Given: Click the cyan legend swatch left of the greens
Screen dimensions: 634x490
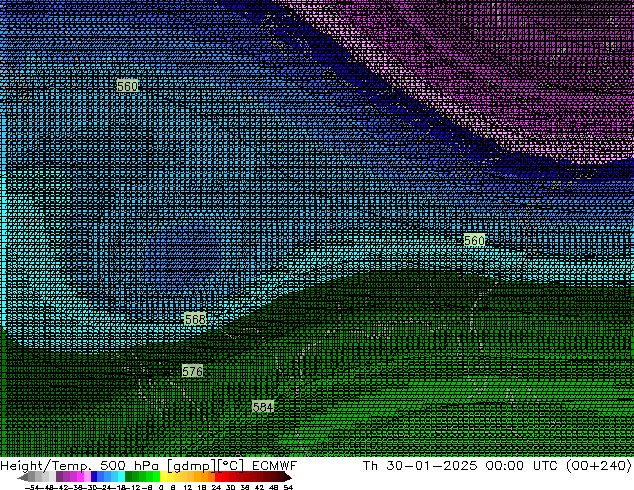Looking at the screenshot, I should (121, 477).
